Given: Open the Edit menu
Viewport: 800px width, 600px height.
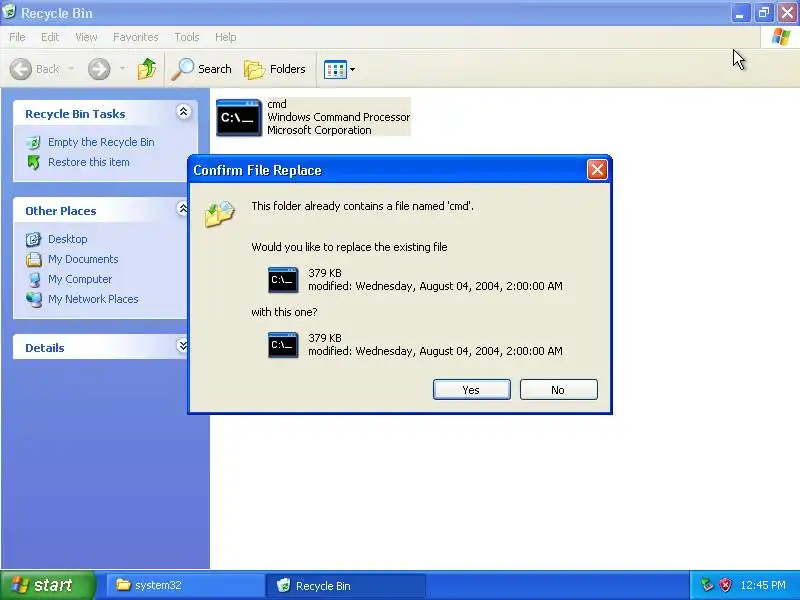Looking at the screenshot, I should (x=50, y=37).
